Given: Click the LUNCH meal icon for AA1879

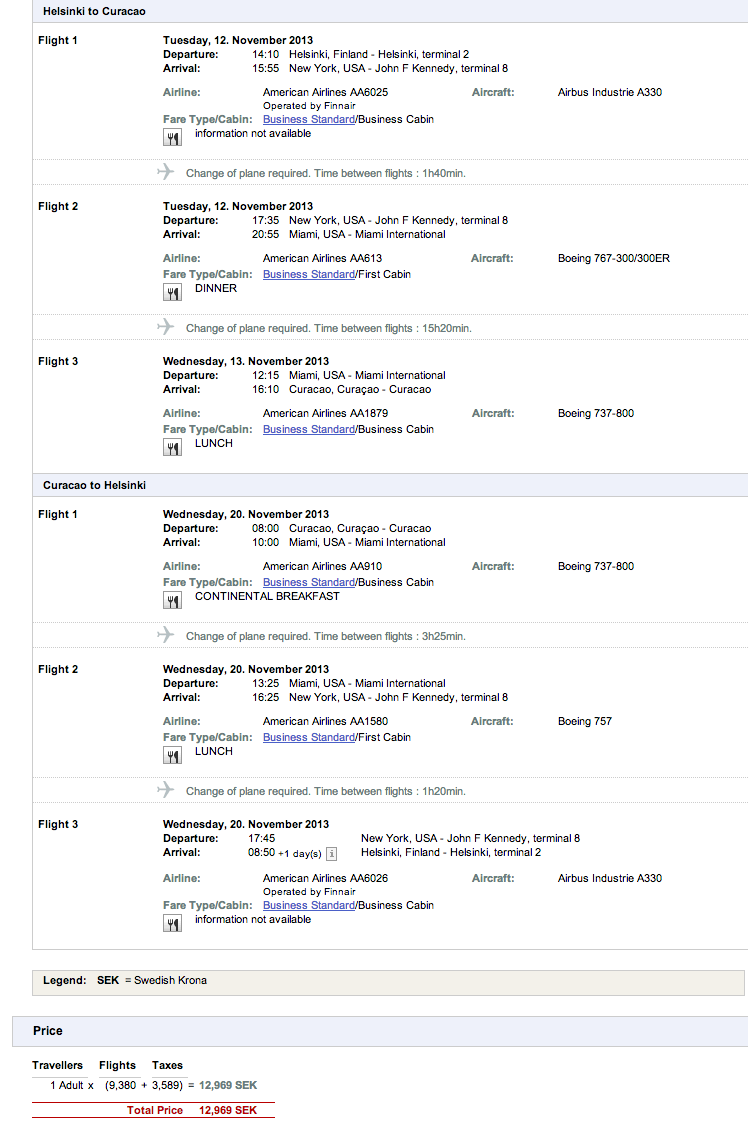Looking at the screenshot, I should [x=172, y=447].
